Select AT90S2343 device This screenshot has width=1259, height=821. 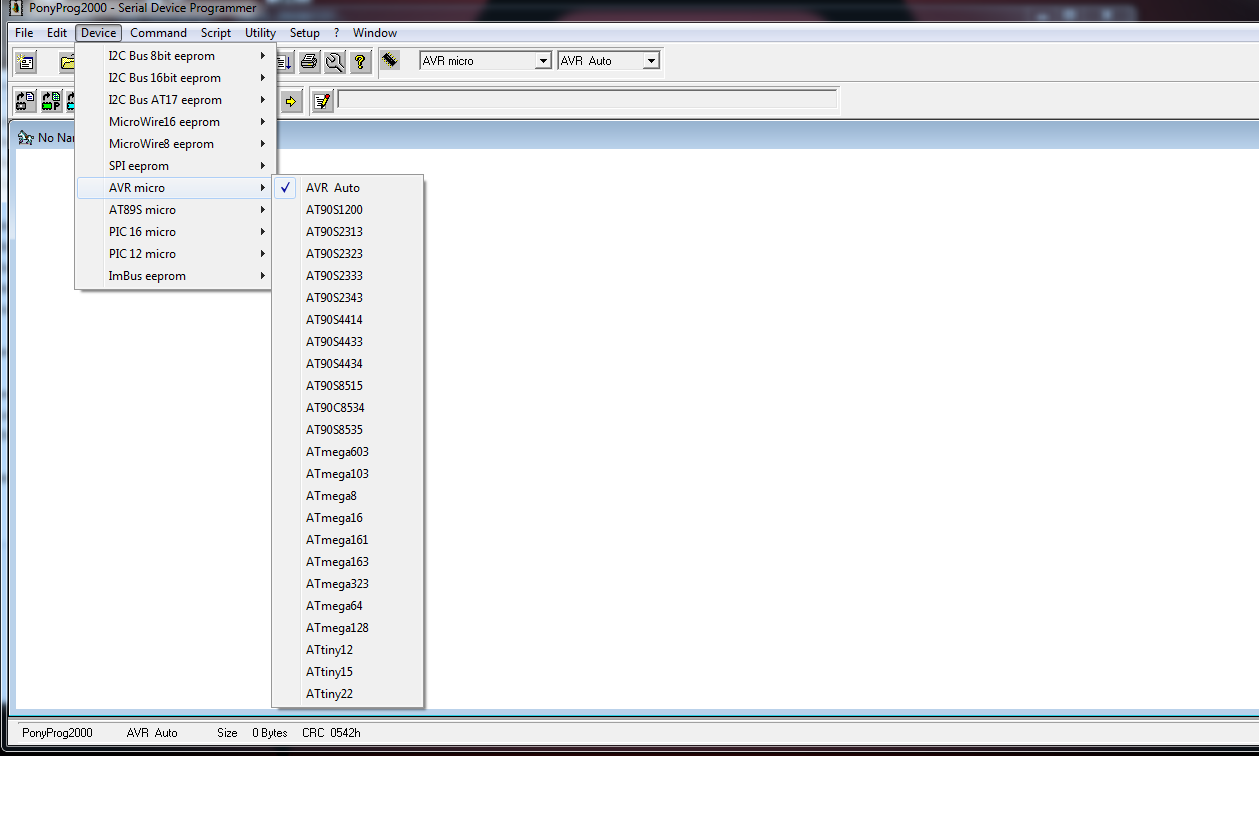348,298
